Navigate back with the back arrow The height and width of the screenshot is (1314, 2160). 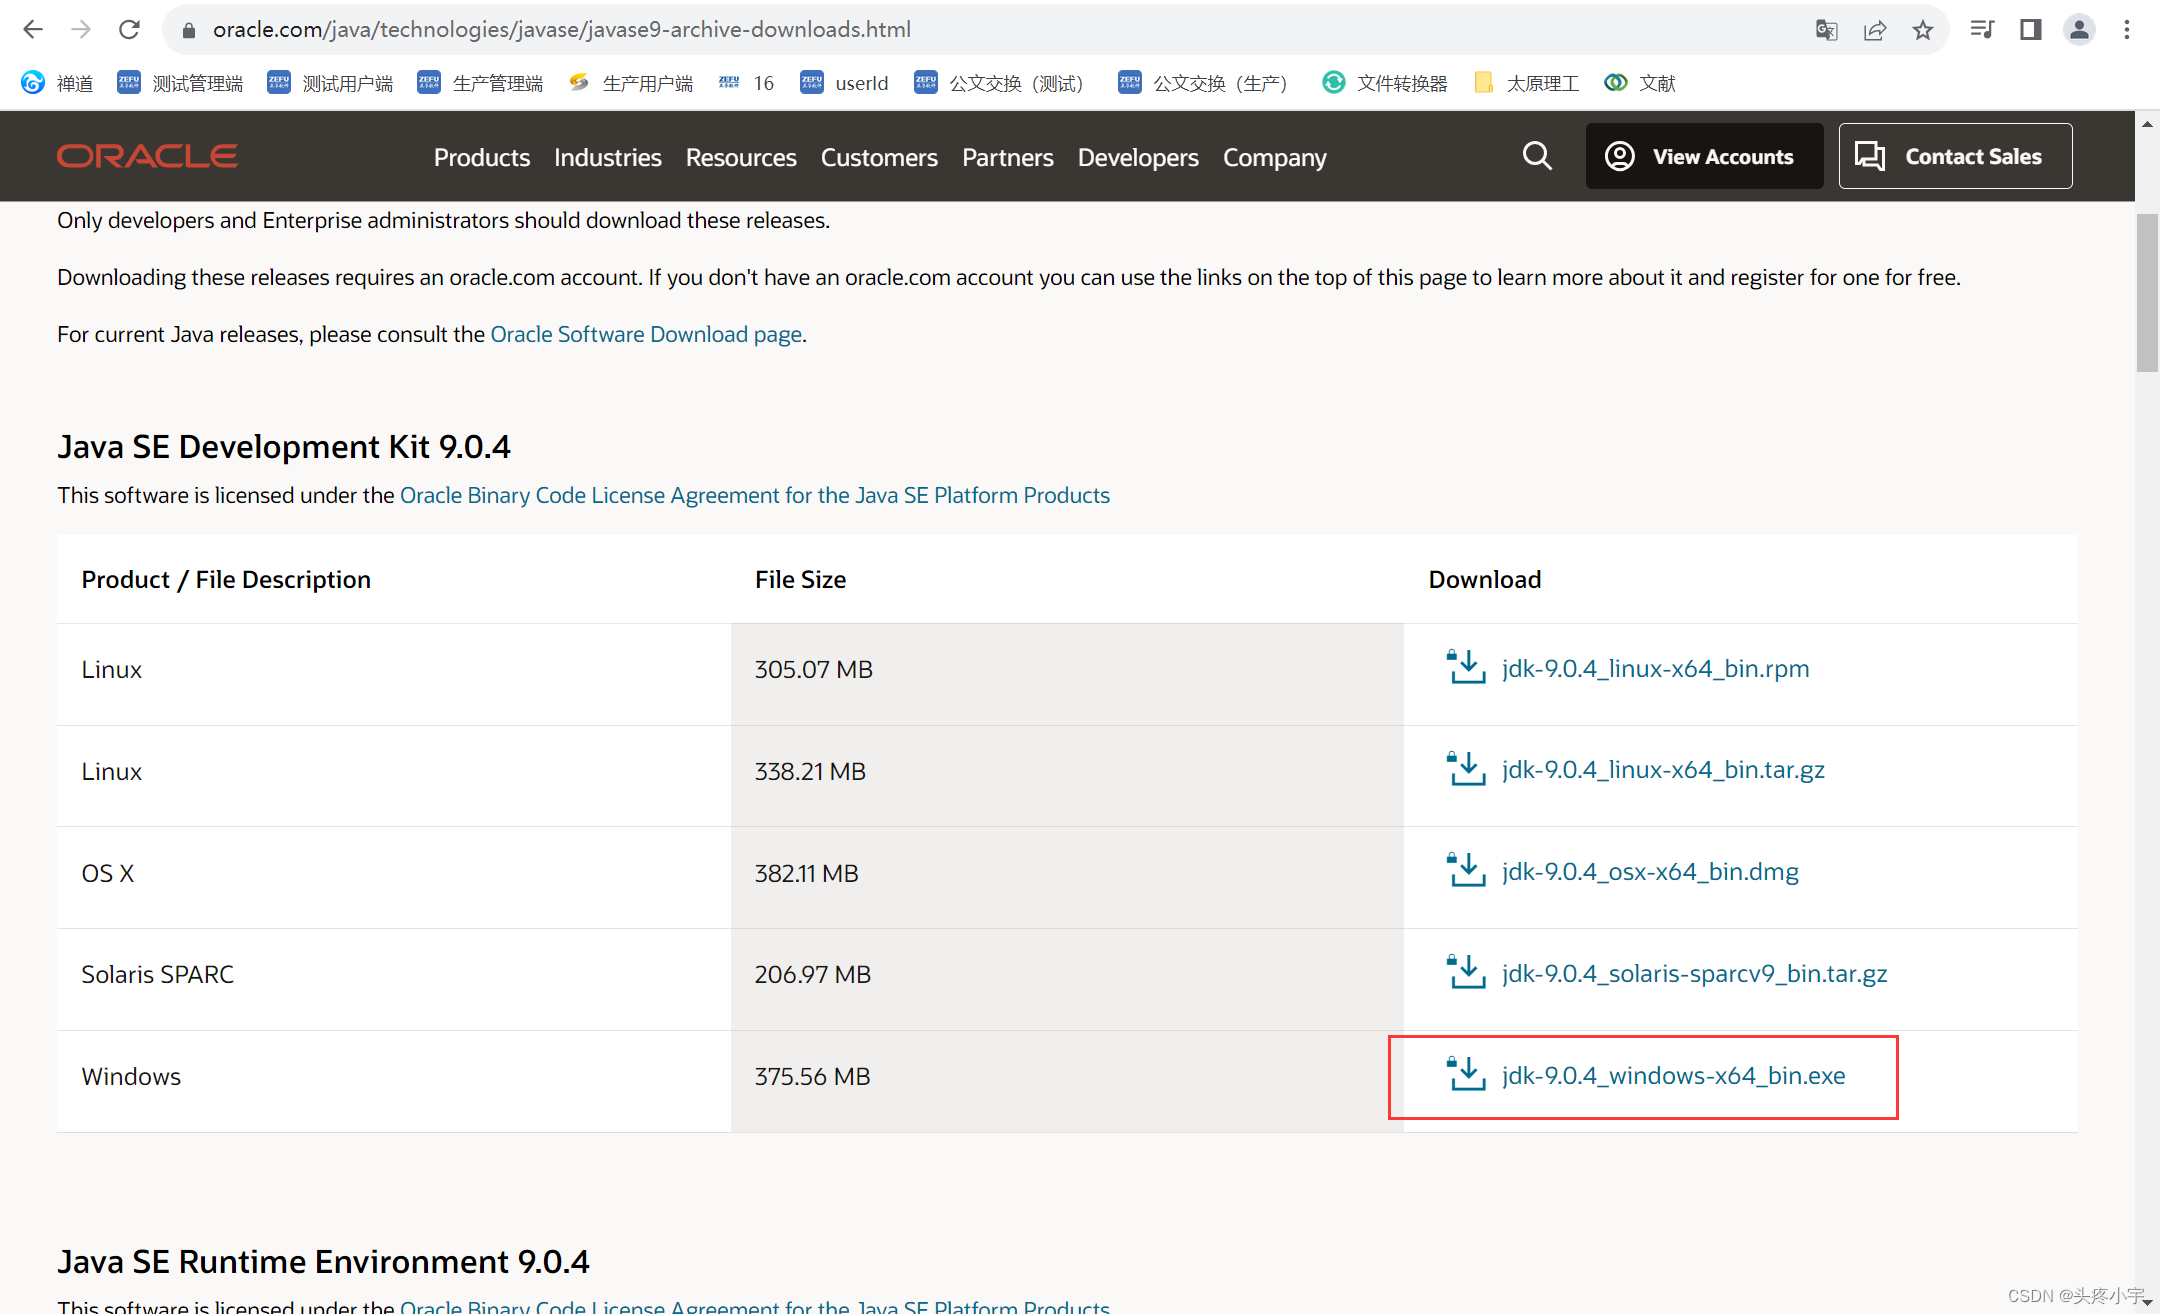(x=32, y=29)
